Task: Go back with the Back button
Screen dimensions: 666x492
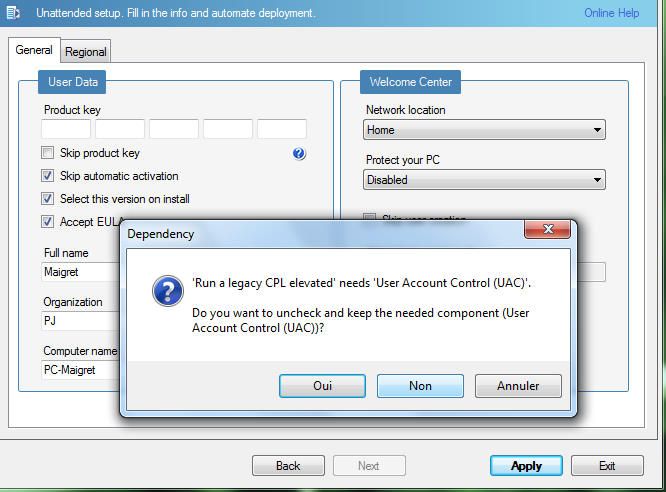Action: click(x=288, y=466)
